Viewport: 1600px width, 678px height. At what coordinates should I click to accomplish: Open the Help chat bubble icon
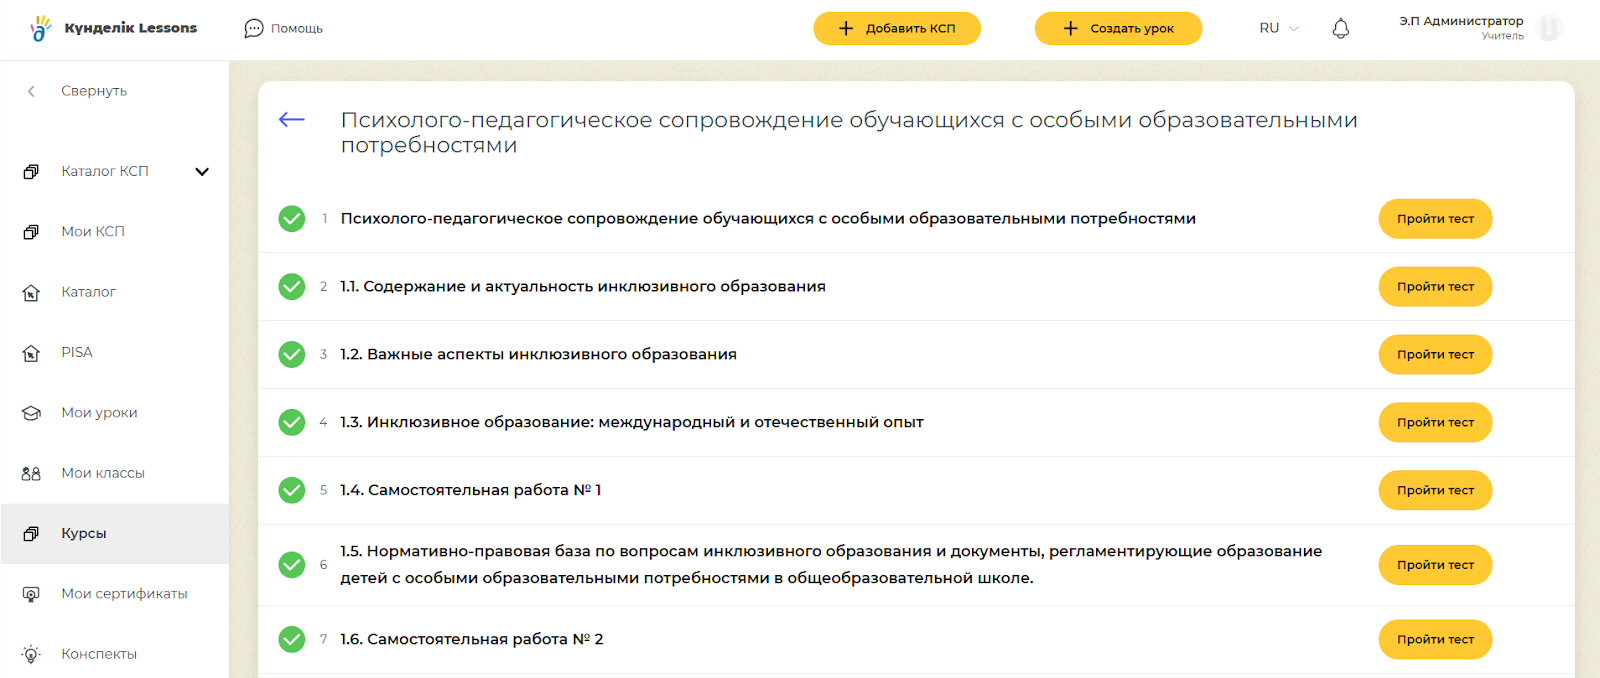point(254,29)
